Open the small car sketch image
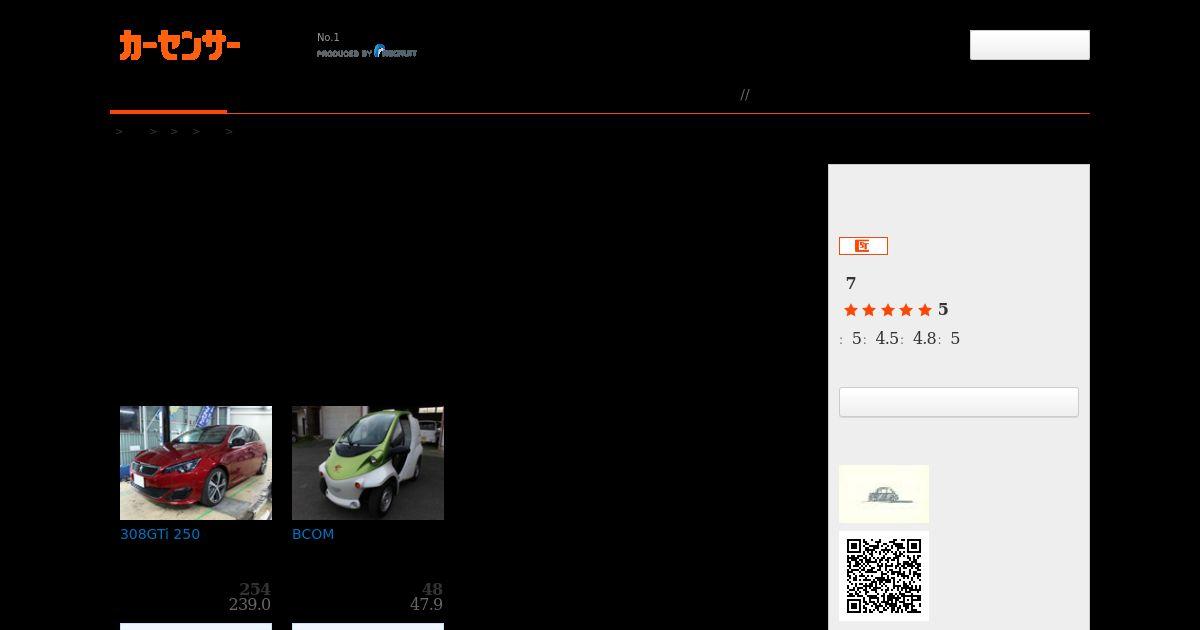Screen dimensions: 1200x630 [884, 494]
